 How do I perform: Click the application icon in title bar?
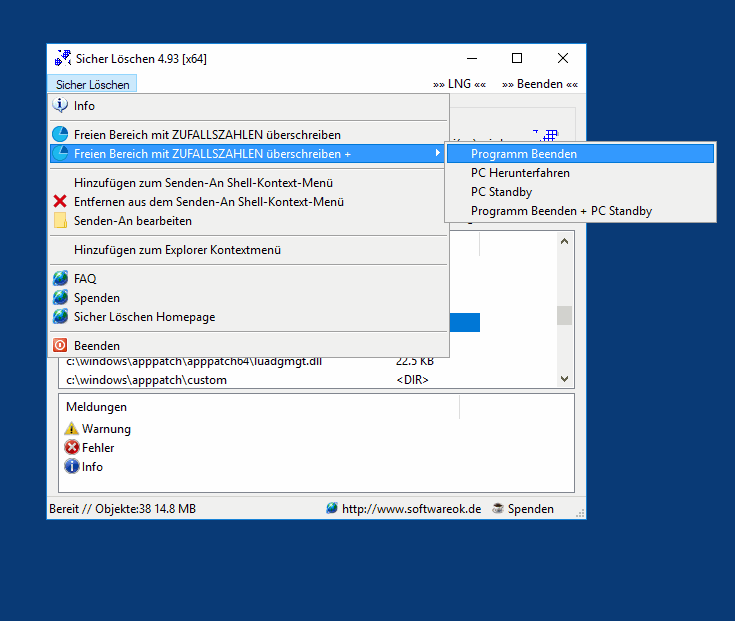(63, 58)
